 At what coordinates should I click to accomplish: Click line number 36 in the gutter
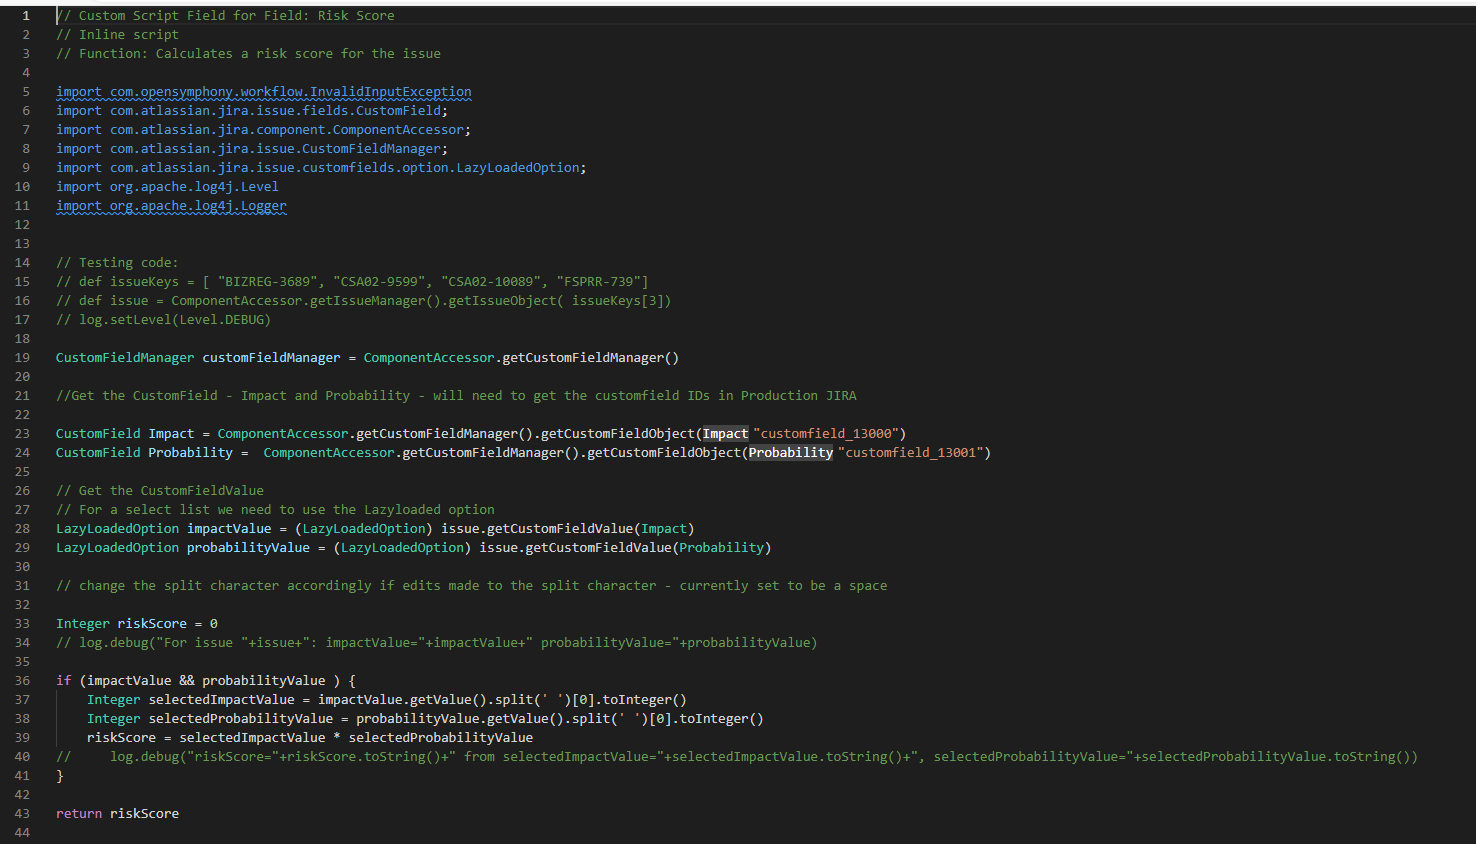(x=22, y=681)
